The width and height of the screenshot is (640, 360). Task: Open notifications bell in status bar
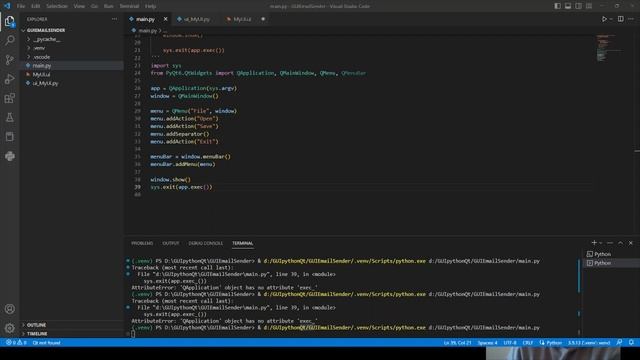(x=631, y=342)
